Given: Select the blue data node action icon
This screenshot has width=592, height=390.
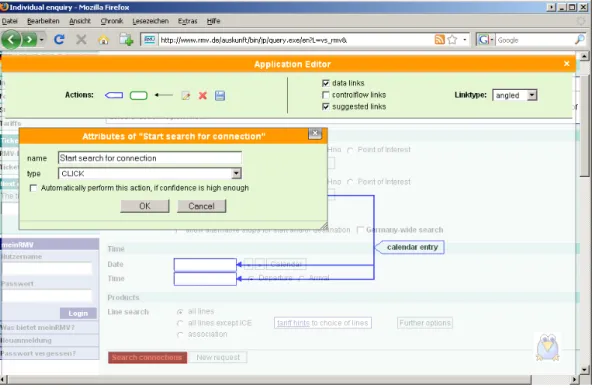Looking at the screenshot, I should click(x=114, y=95).
